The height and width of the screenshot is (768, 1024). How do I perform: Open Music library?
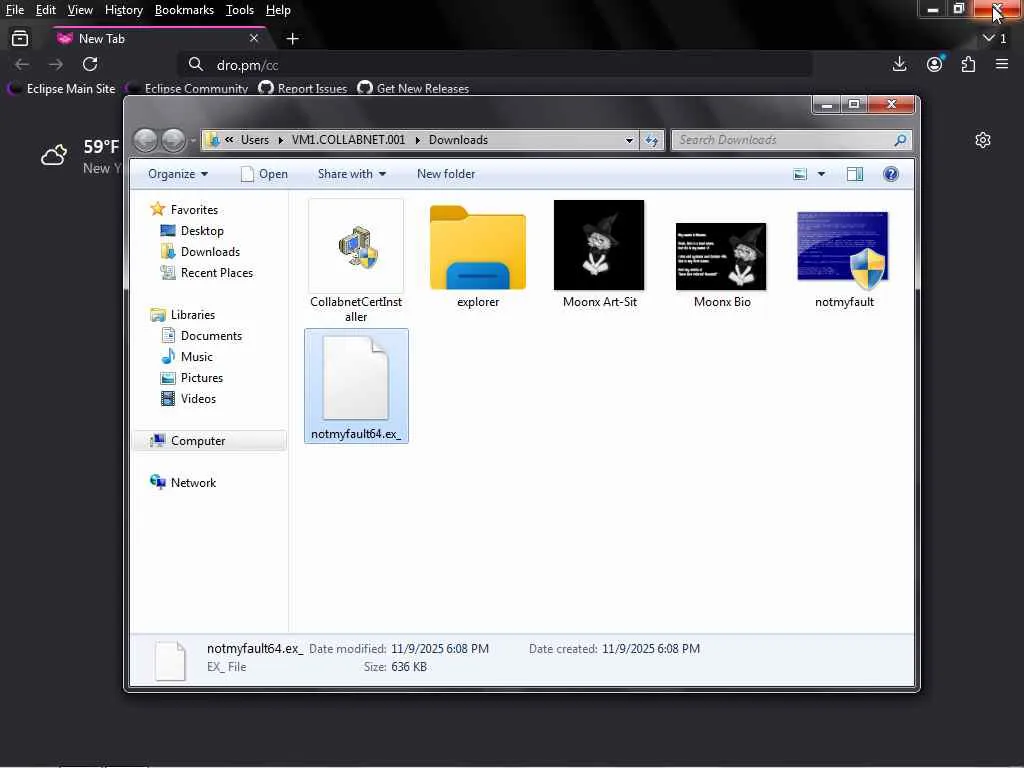pos(187,357)
